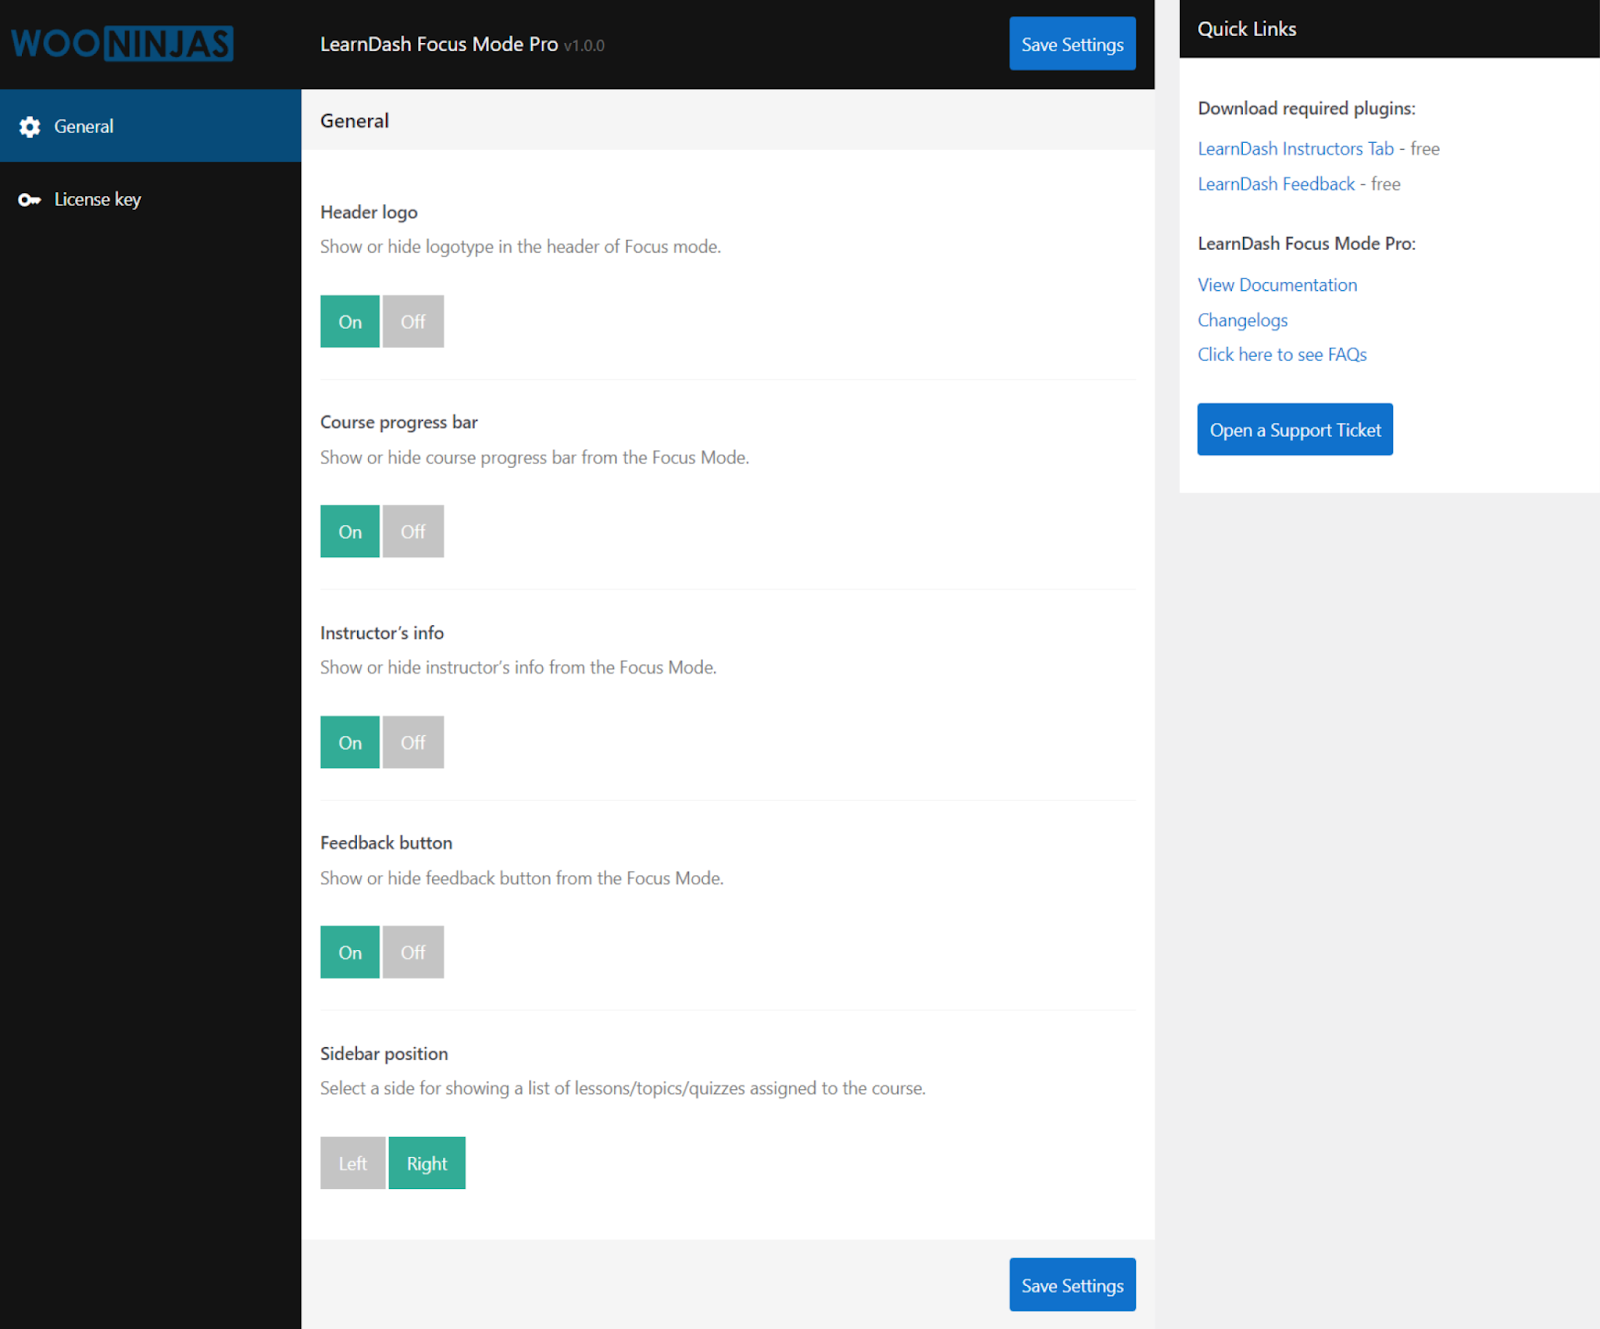
Task: Click the 'LearnDash Focus Mode Pro' title
Action: coord(439,44)
